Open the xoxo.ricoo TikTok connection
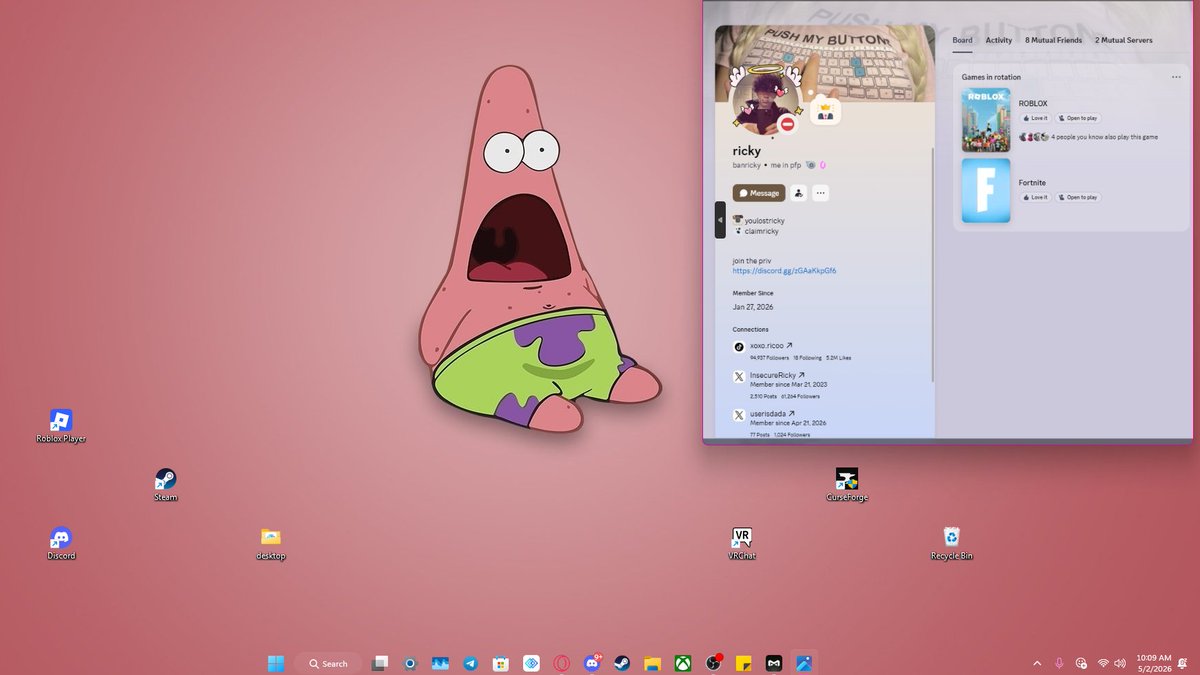 tap(771, 346)
